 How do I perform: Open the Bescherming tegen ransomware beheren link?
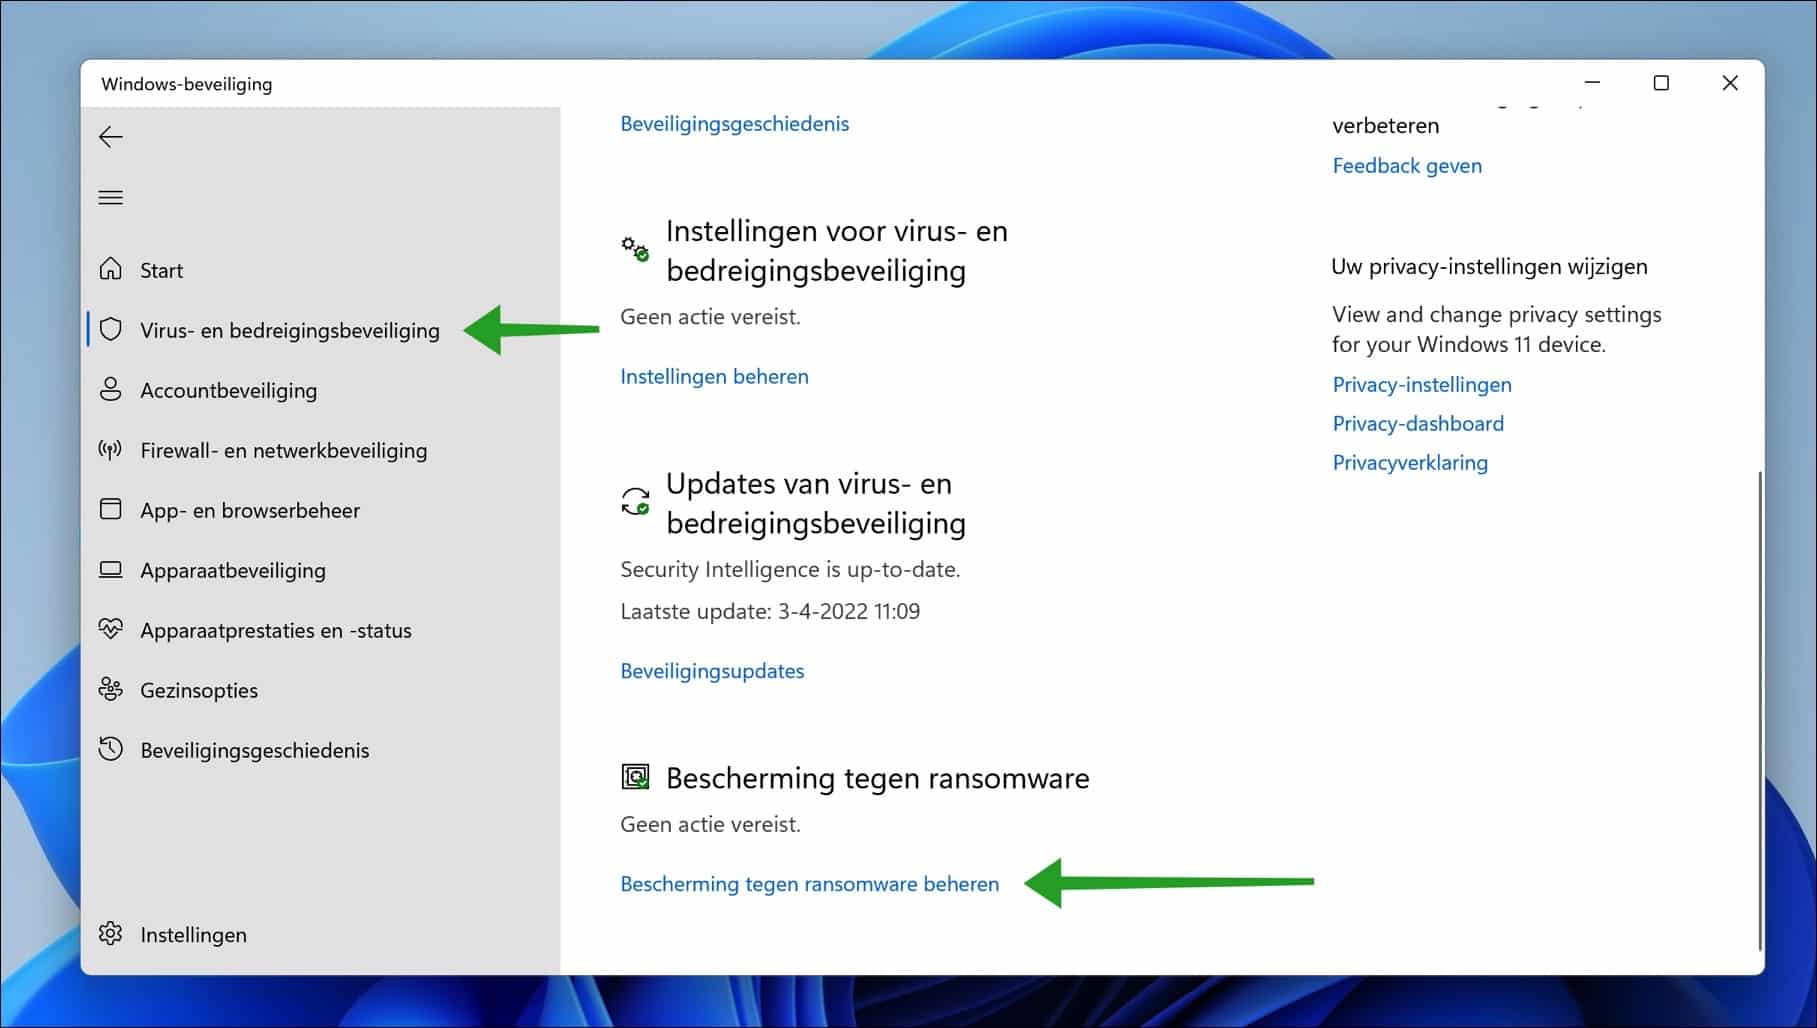809,884
